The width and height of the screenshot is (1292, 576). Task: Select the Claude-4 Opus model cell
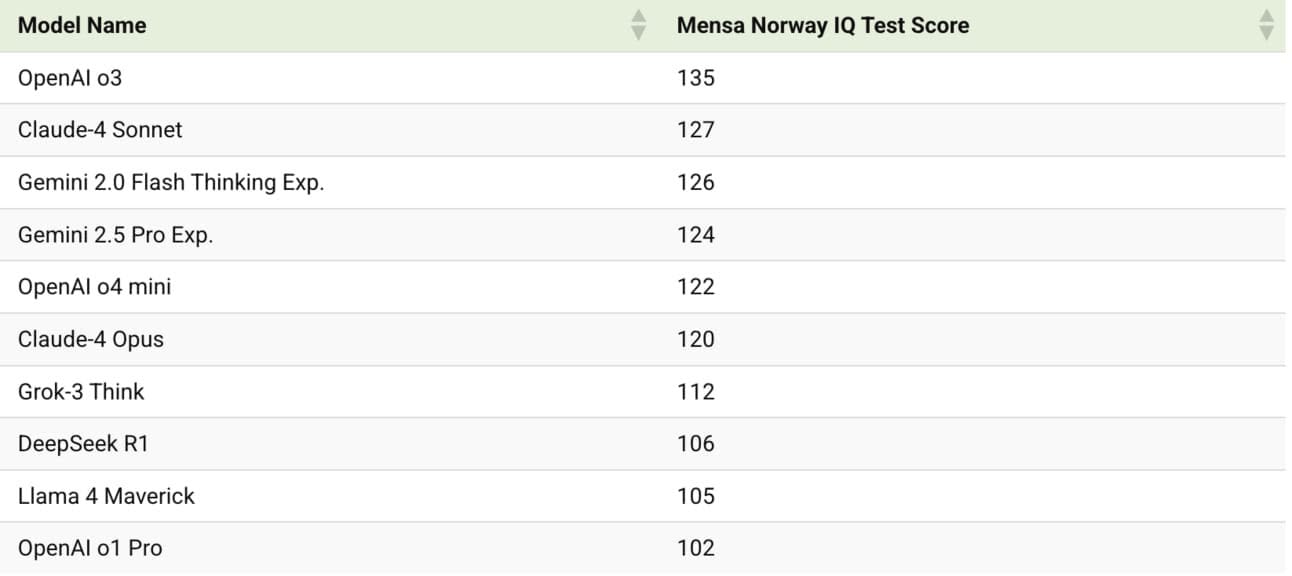[x=91, y=339]
